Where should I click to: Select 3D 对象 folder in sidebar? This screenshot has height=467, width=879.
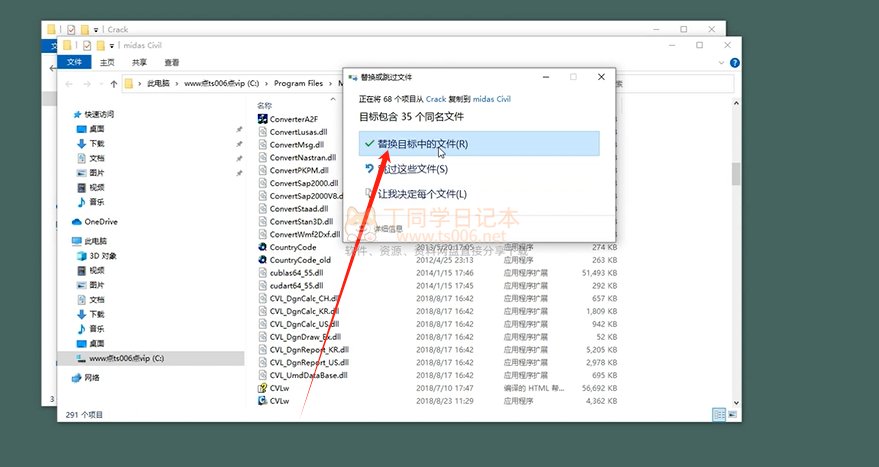point(102,256)
